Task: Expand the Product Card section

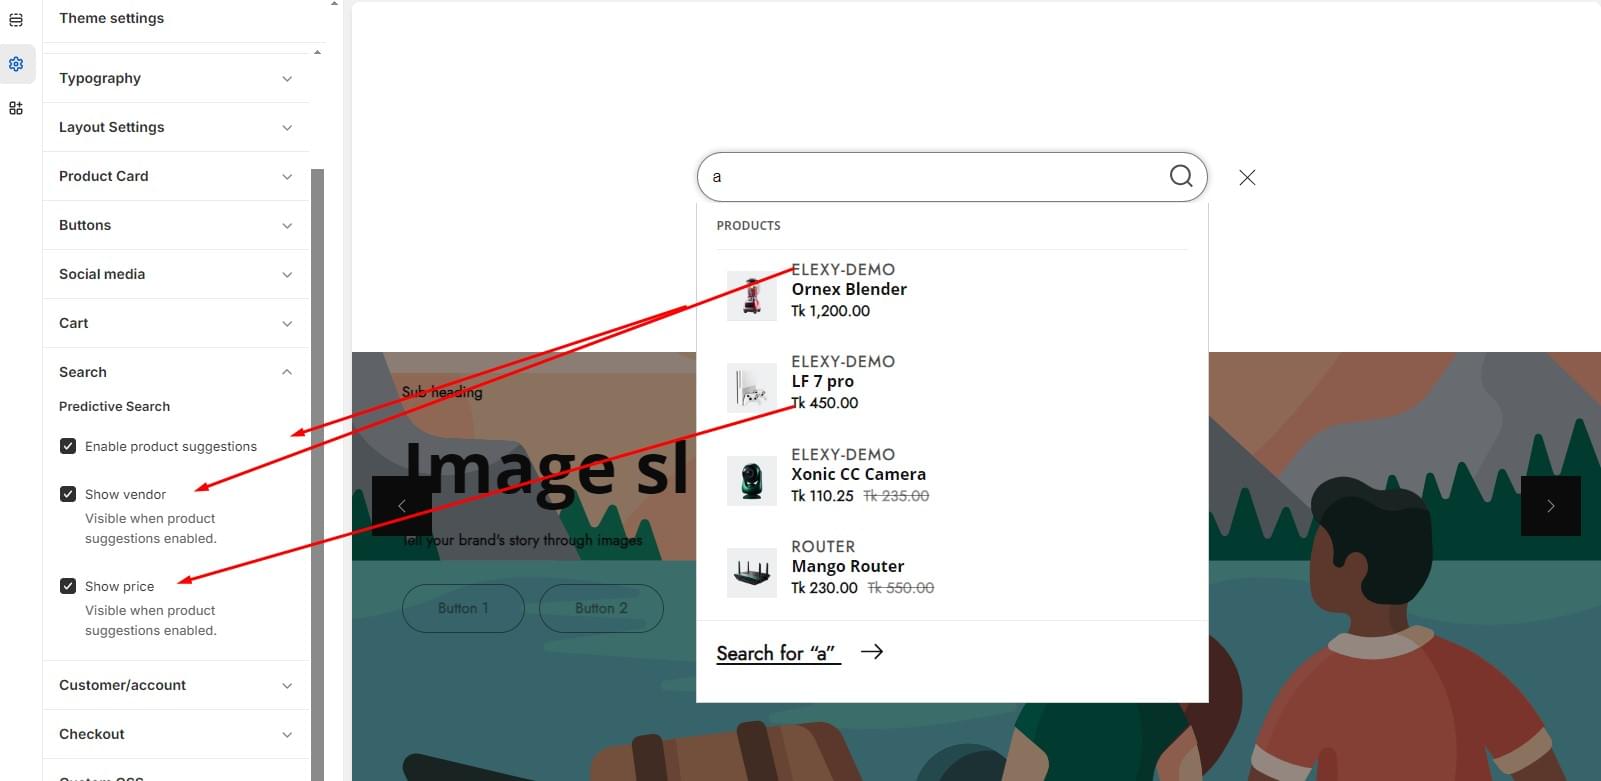Action: (x=176, y=176)
